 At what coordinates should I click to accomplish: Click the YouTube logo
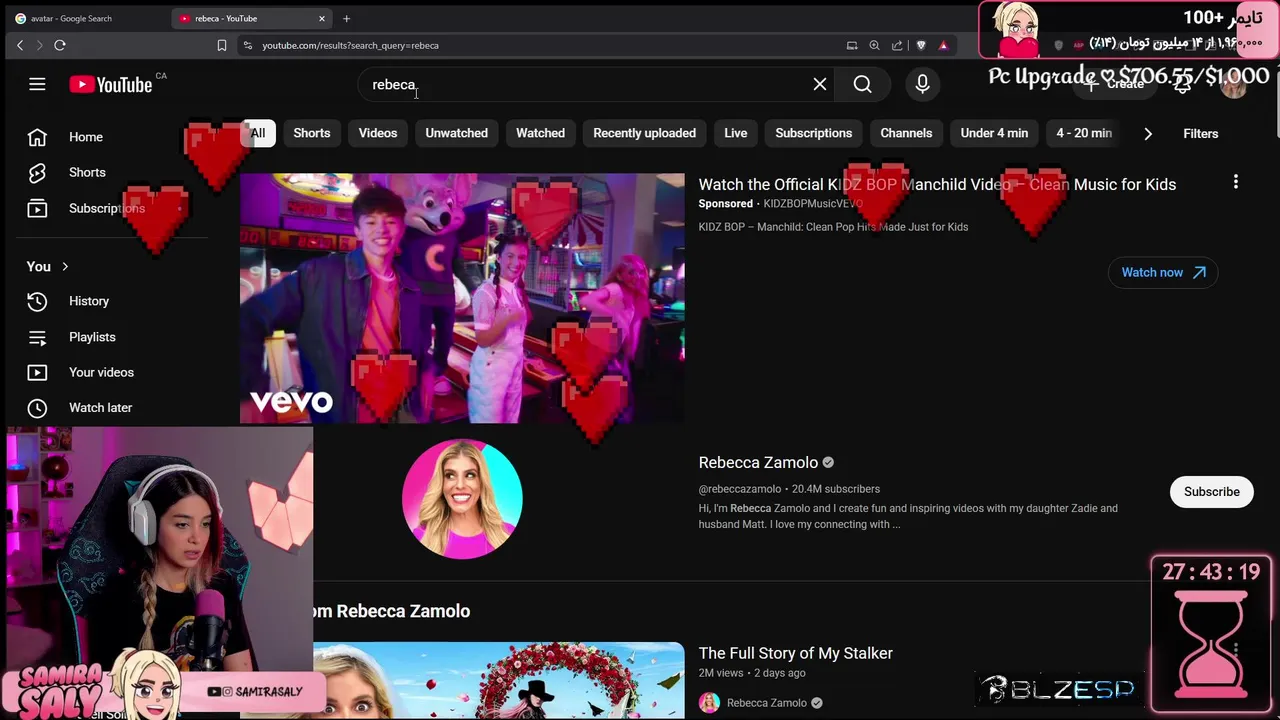click(x=111, y=85)
